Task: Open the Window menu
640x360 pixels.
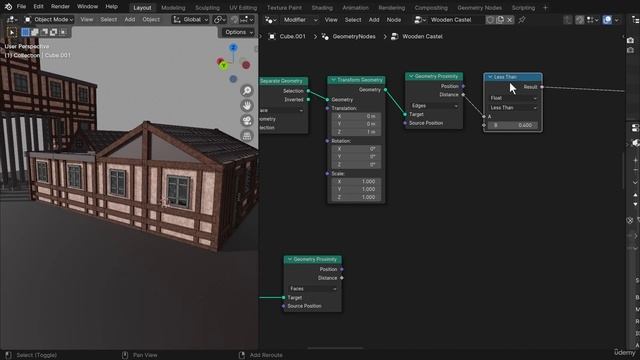Action: coord(87,7)
